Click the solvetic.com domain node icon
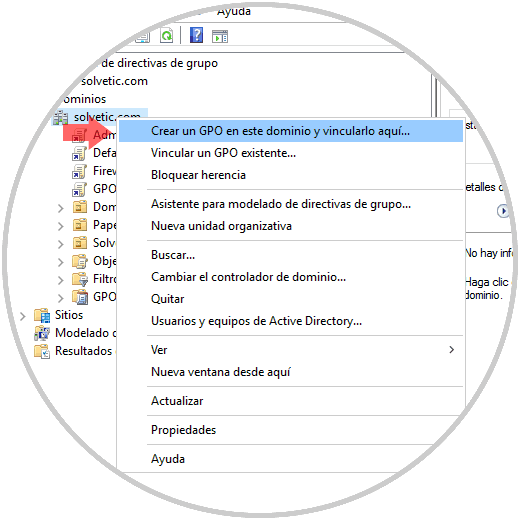This screenshot has height=520, width=520. (61, 117)
